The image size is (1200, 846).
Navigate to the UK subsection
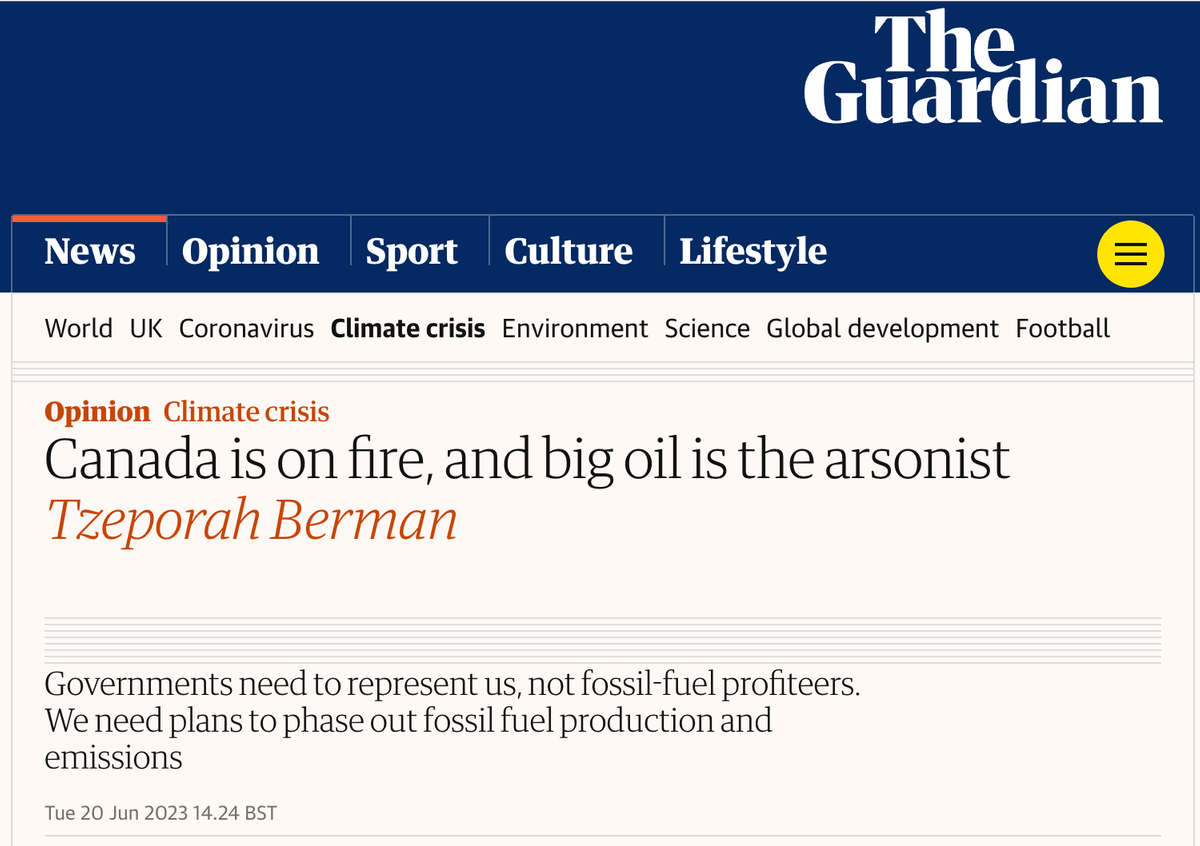(x=146, y=329)
